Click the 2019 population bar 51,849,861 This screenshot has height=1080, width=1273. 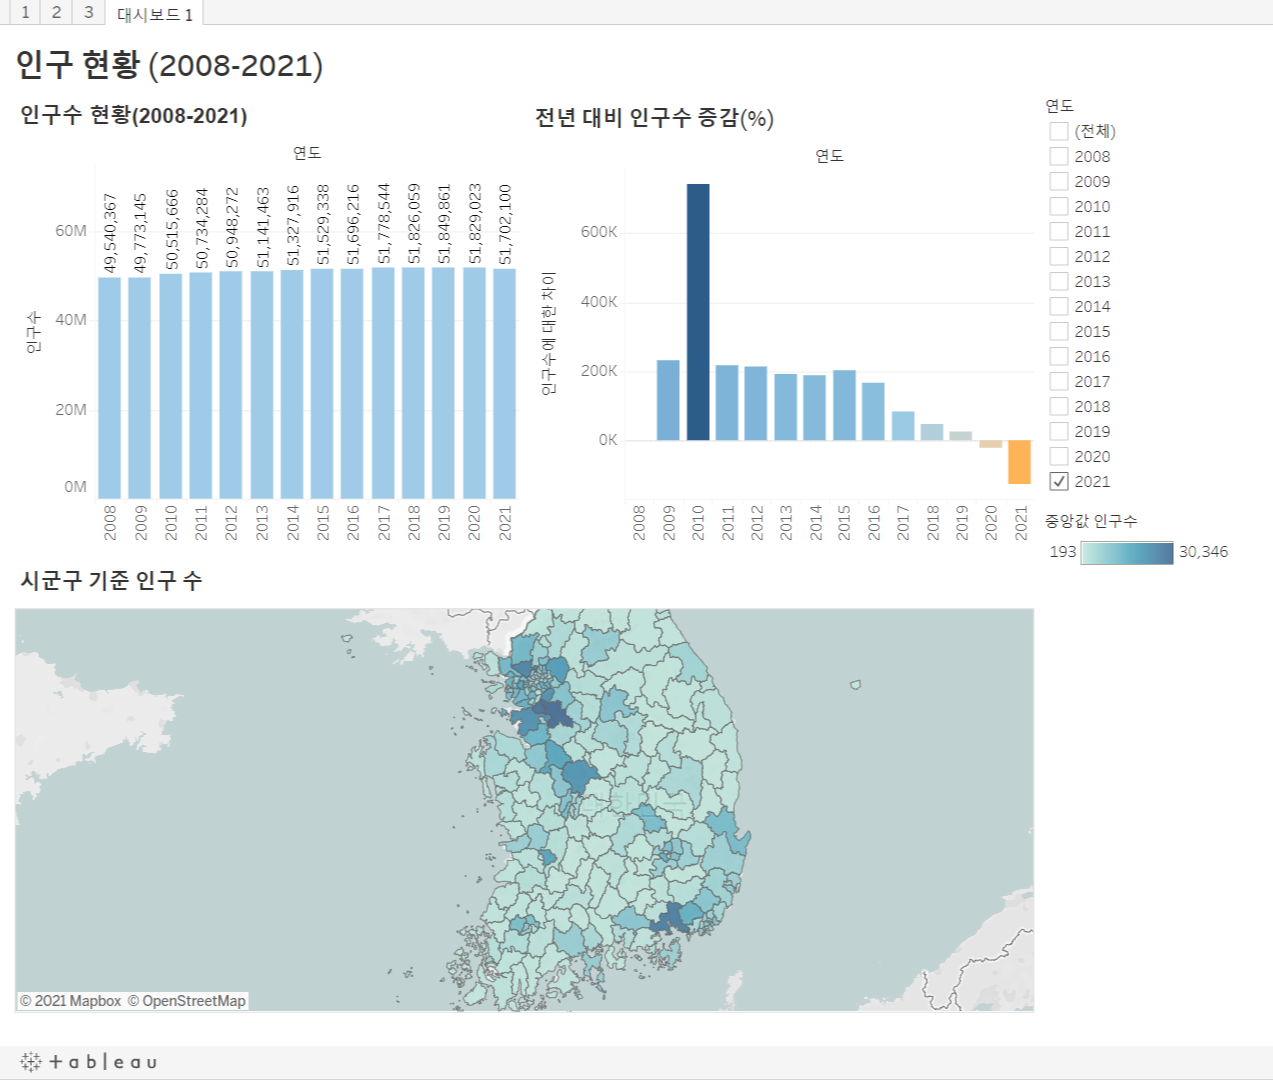[x=444, y=383]
